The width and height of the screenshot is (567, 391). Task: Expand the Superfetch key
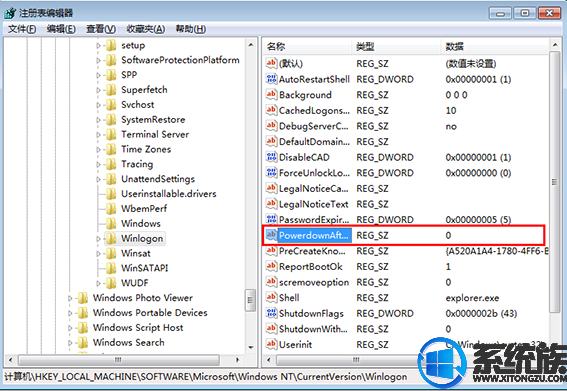tap(98, 90)
